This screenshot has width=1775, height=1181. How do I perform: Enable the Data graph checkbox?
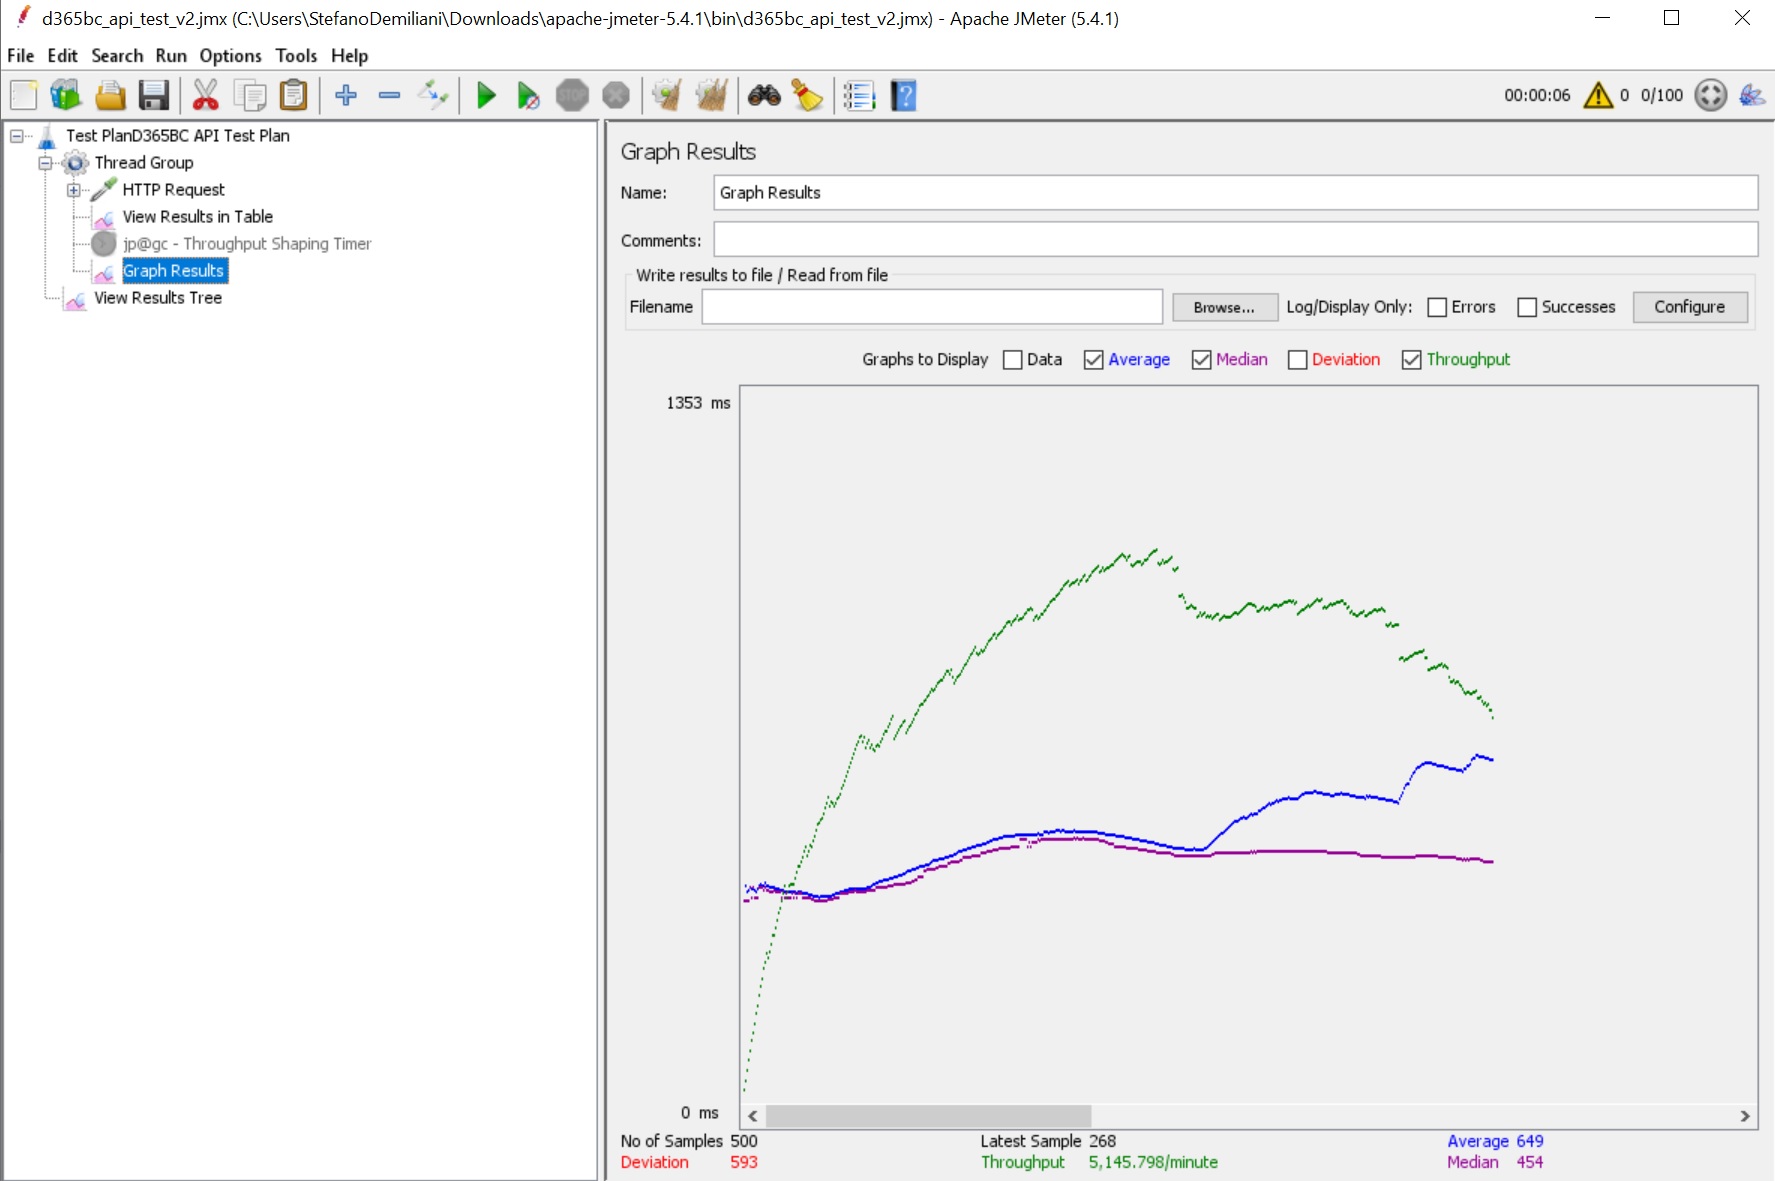tap(1013, 360)
